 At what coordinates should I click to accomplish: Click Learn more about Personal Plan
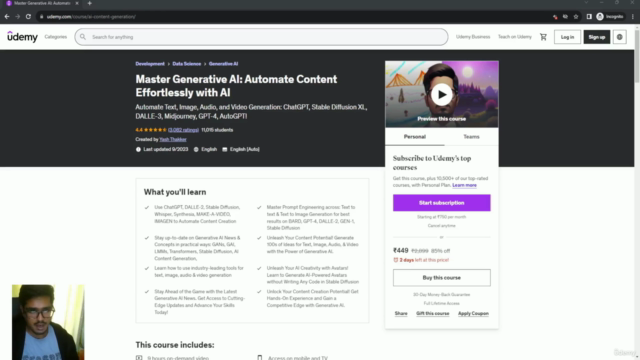click(x=464, y=185)
